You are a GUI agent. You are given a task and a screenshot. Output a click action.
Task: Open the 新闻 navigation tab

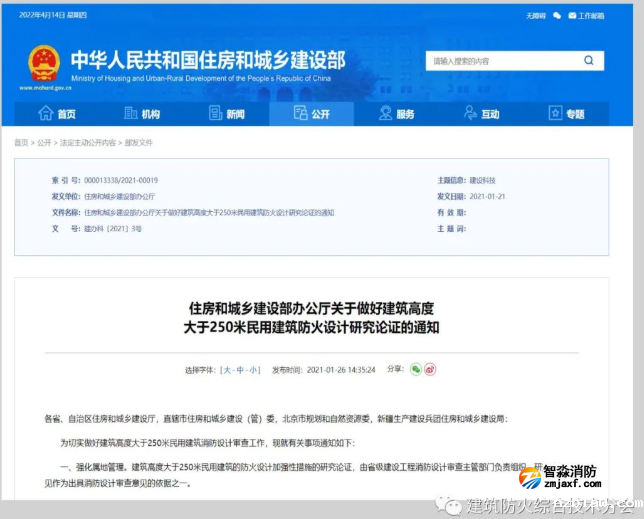tap(226, 114)
